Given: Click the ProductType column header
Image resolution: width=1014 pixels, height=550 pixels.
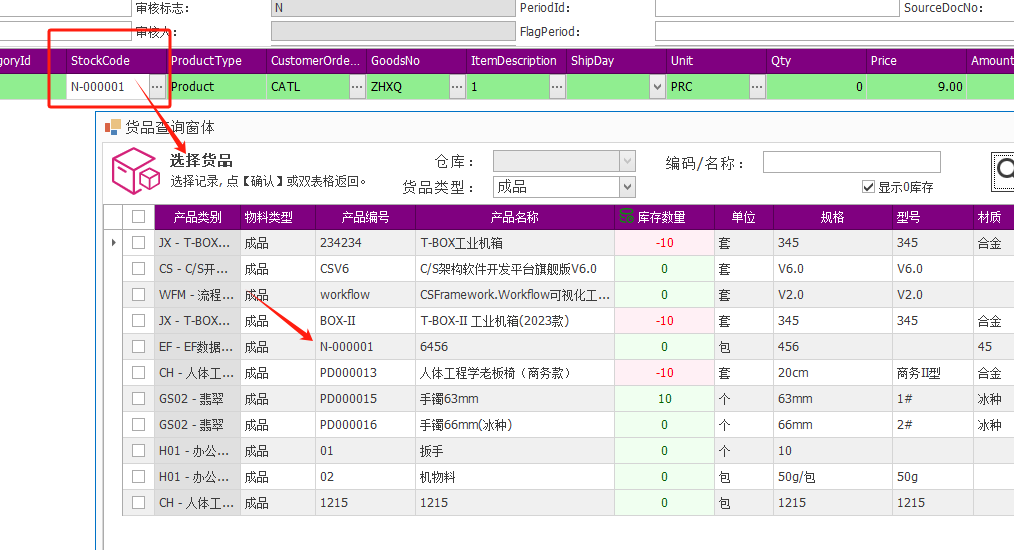Looking at the screenshot, I should click(216, 61).
